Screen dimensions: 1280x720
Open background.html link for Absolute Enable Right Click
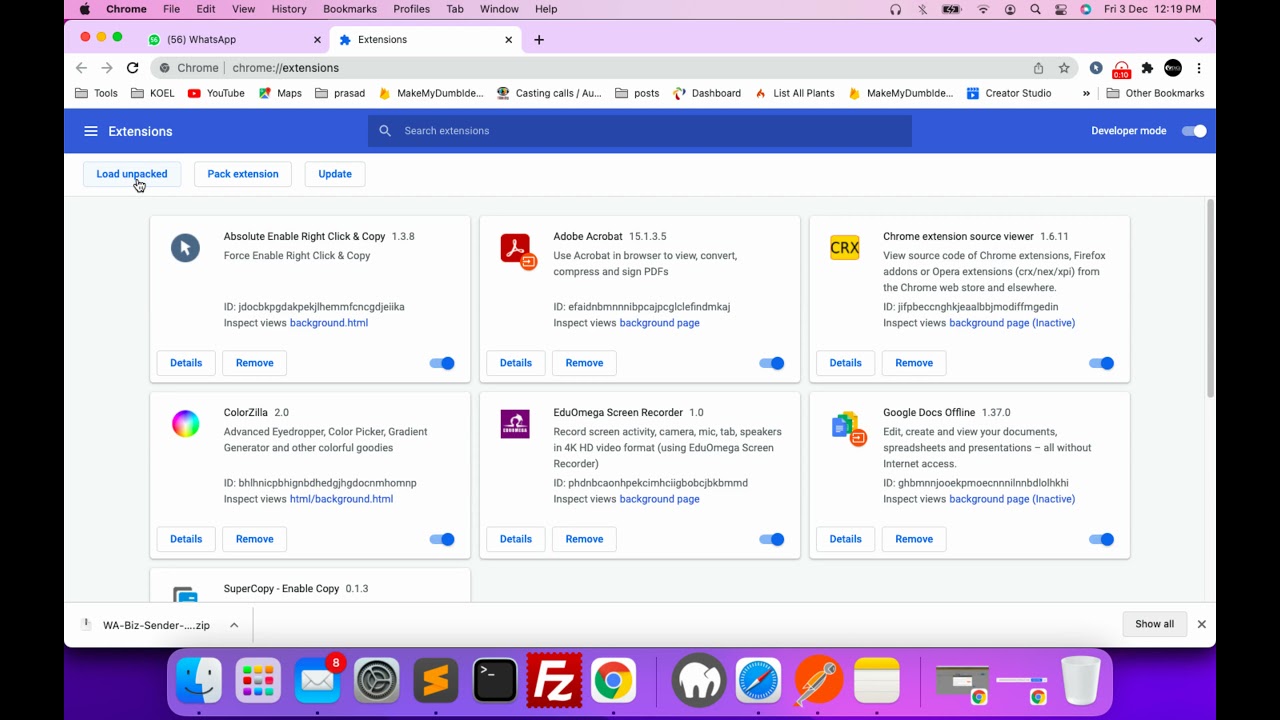pos(329,323)
